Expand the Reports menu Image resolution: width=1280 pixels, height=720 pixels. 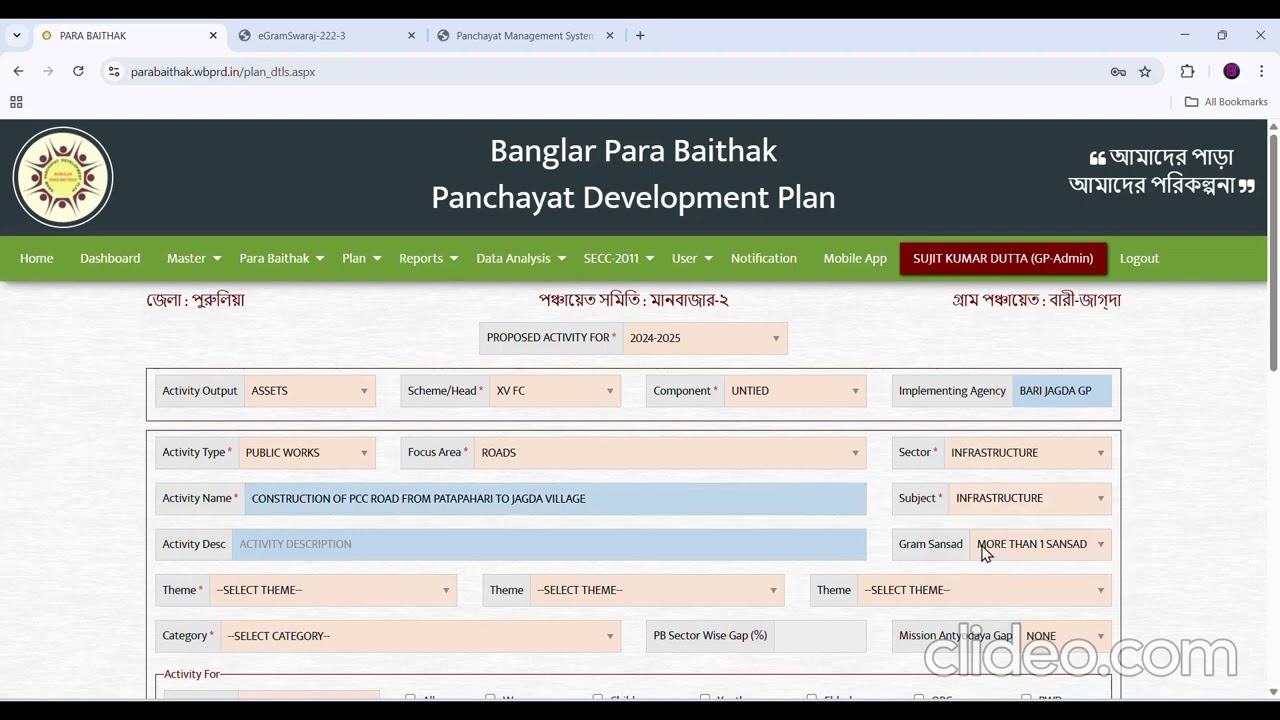click(x=428, y=258)
